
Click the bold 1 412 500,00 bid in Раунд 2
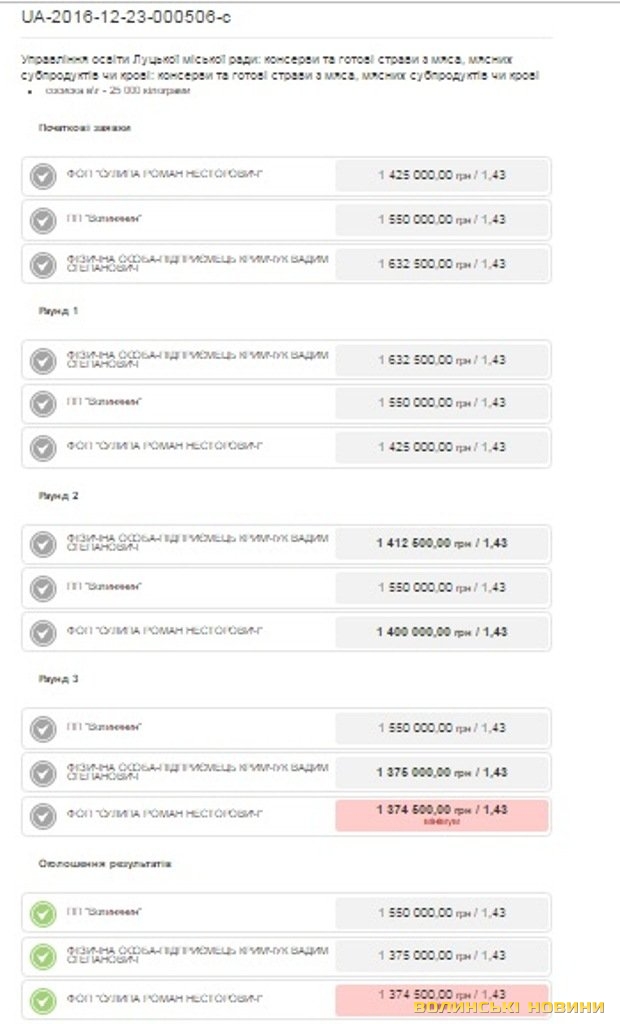(442, 543)
